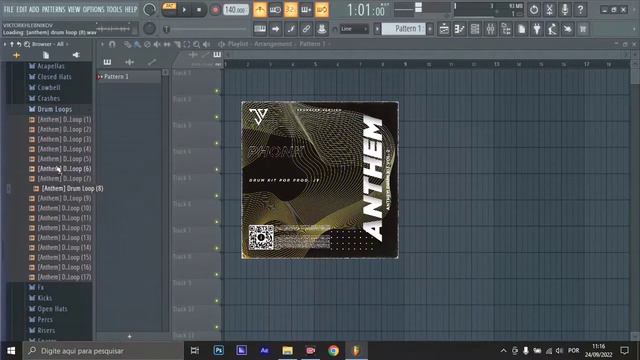Screen dimensions: 640x360
Task: Click the step editing arrow icon
Action: click(275, 29)
